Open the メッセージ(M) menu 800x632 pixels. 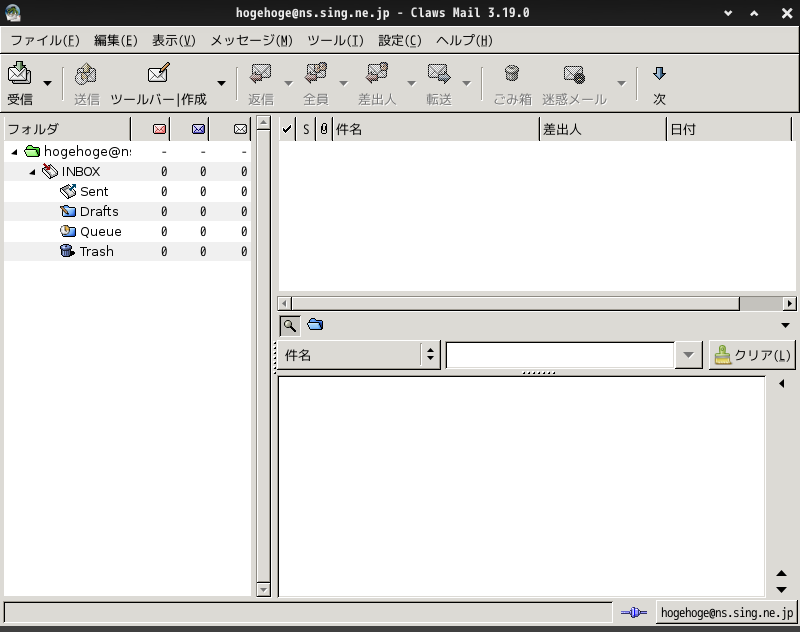252,40
